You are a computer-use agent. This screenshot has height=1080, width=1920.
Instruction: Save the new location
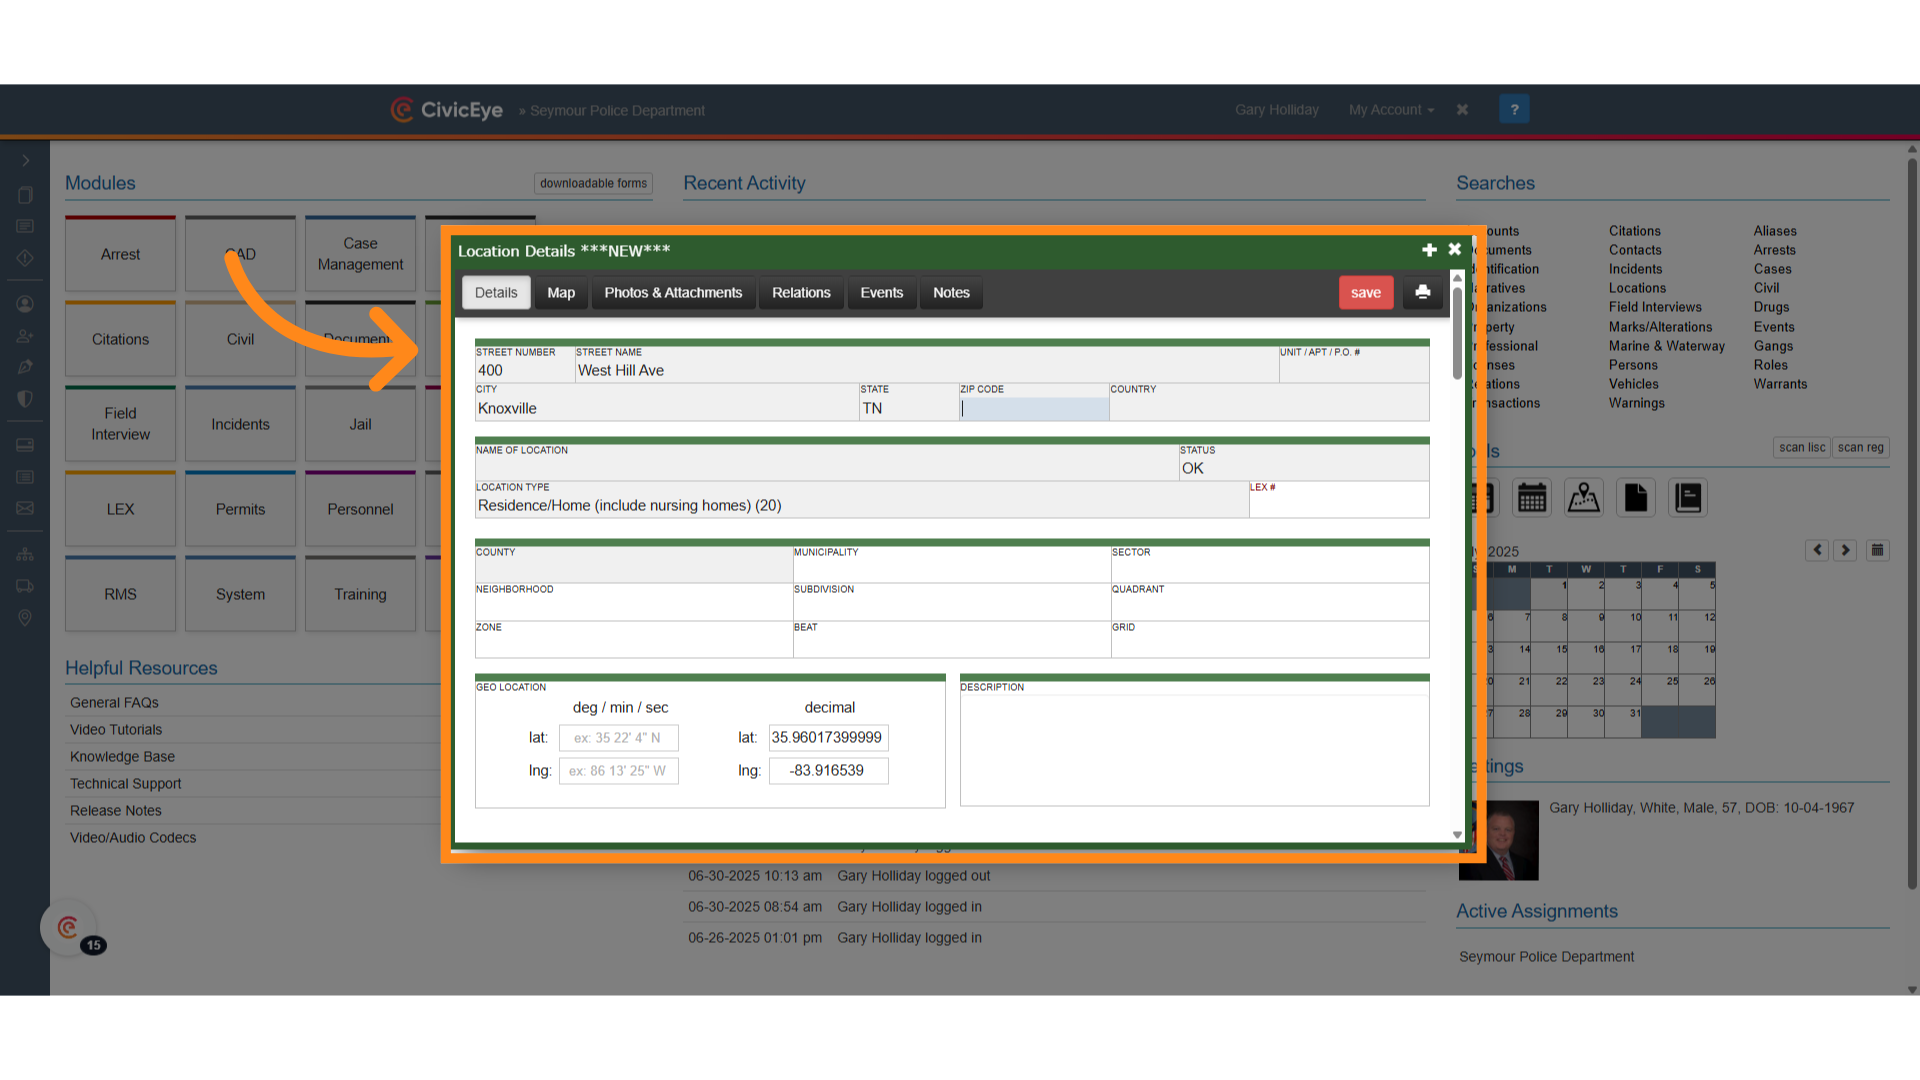(1366, 292)
